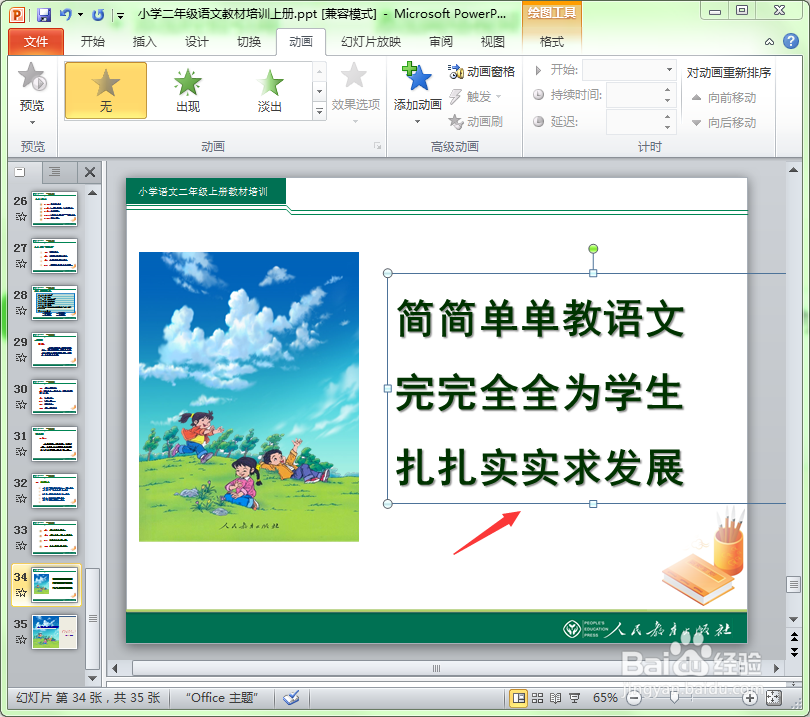This screenshot has width=810, height=717.
Task: Open the 文件 tab
Action: (x=36, y=42)
